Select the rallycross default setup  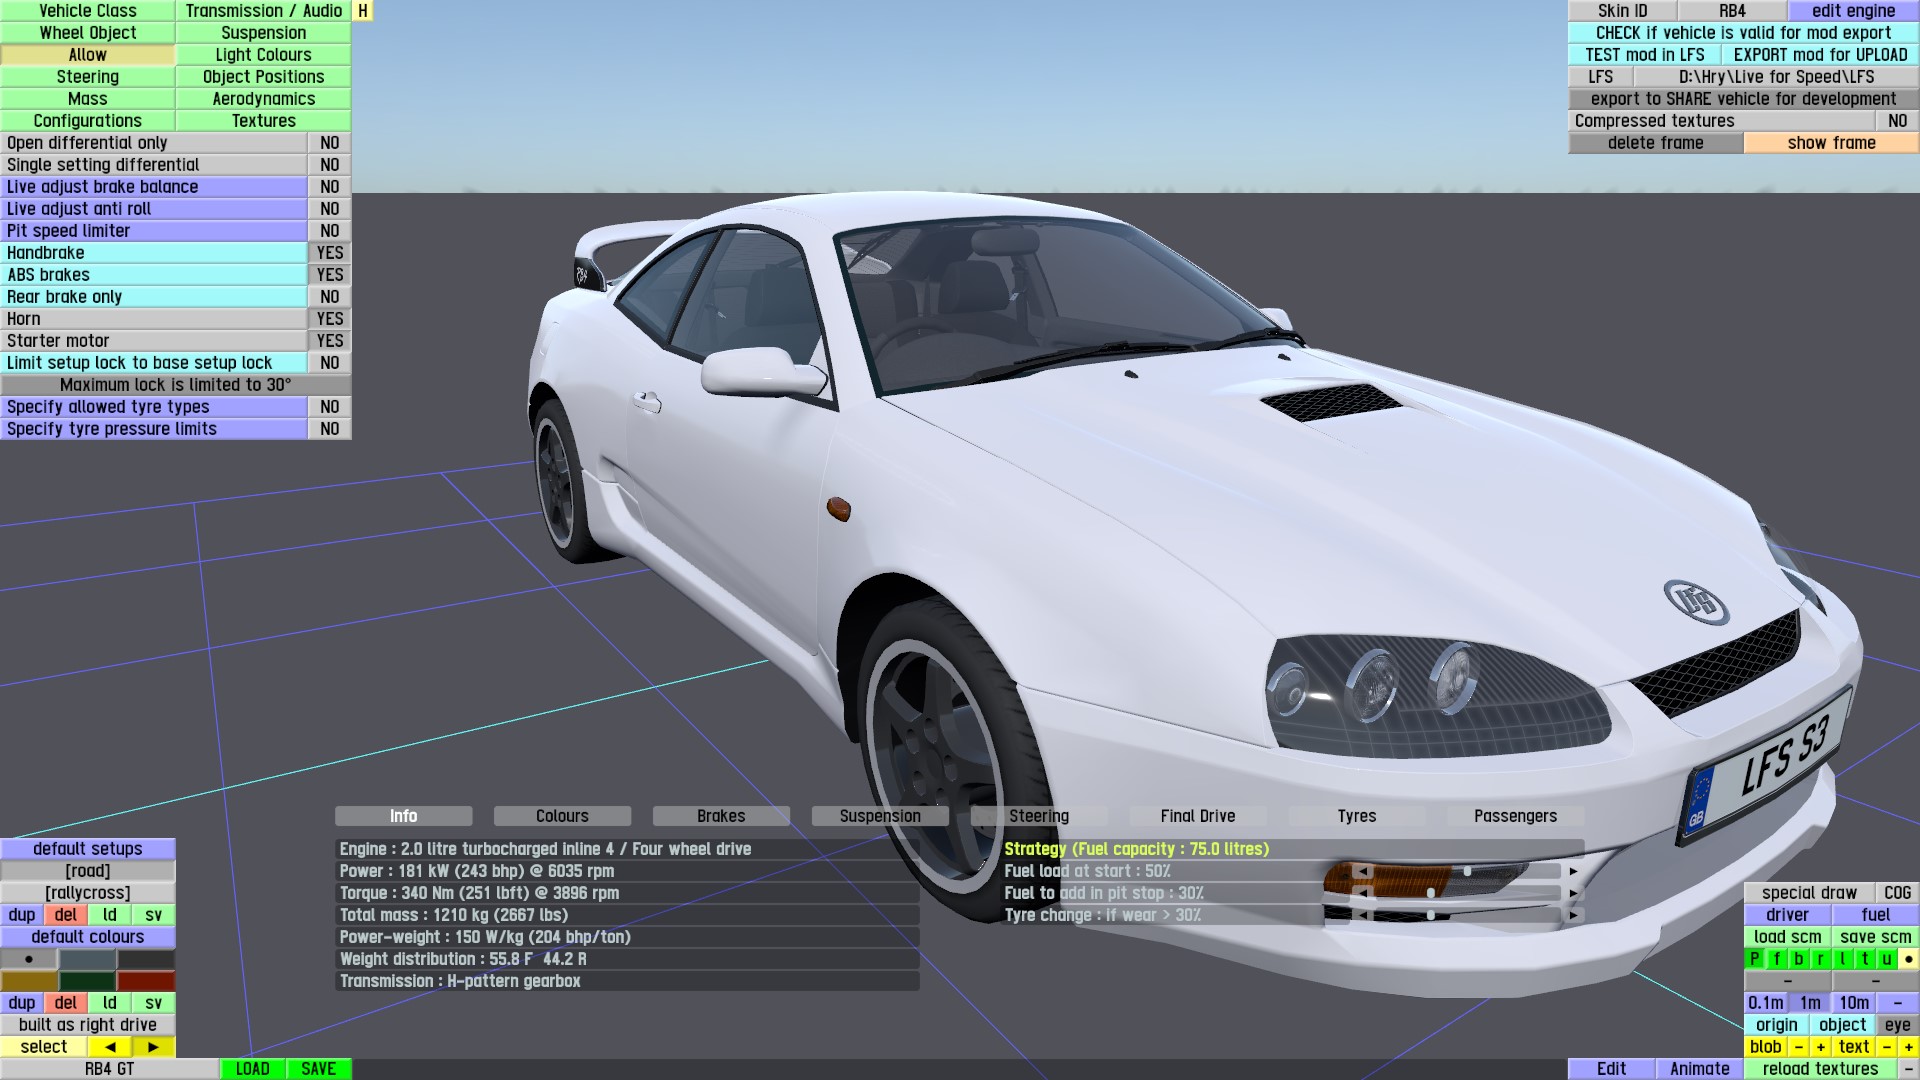tap(88, 893)
